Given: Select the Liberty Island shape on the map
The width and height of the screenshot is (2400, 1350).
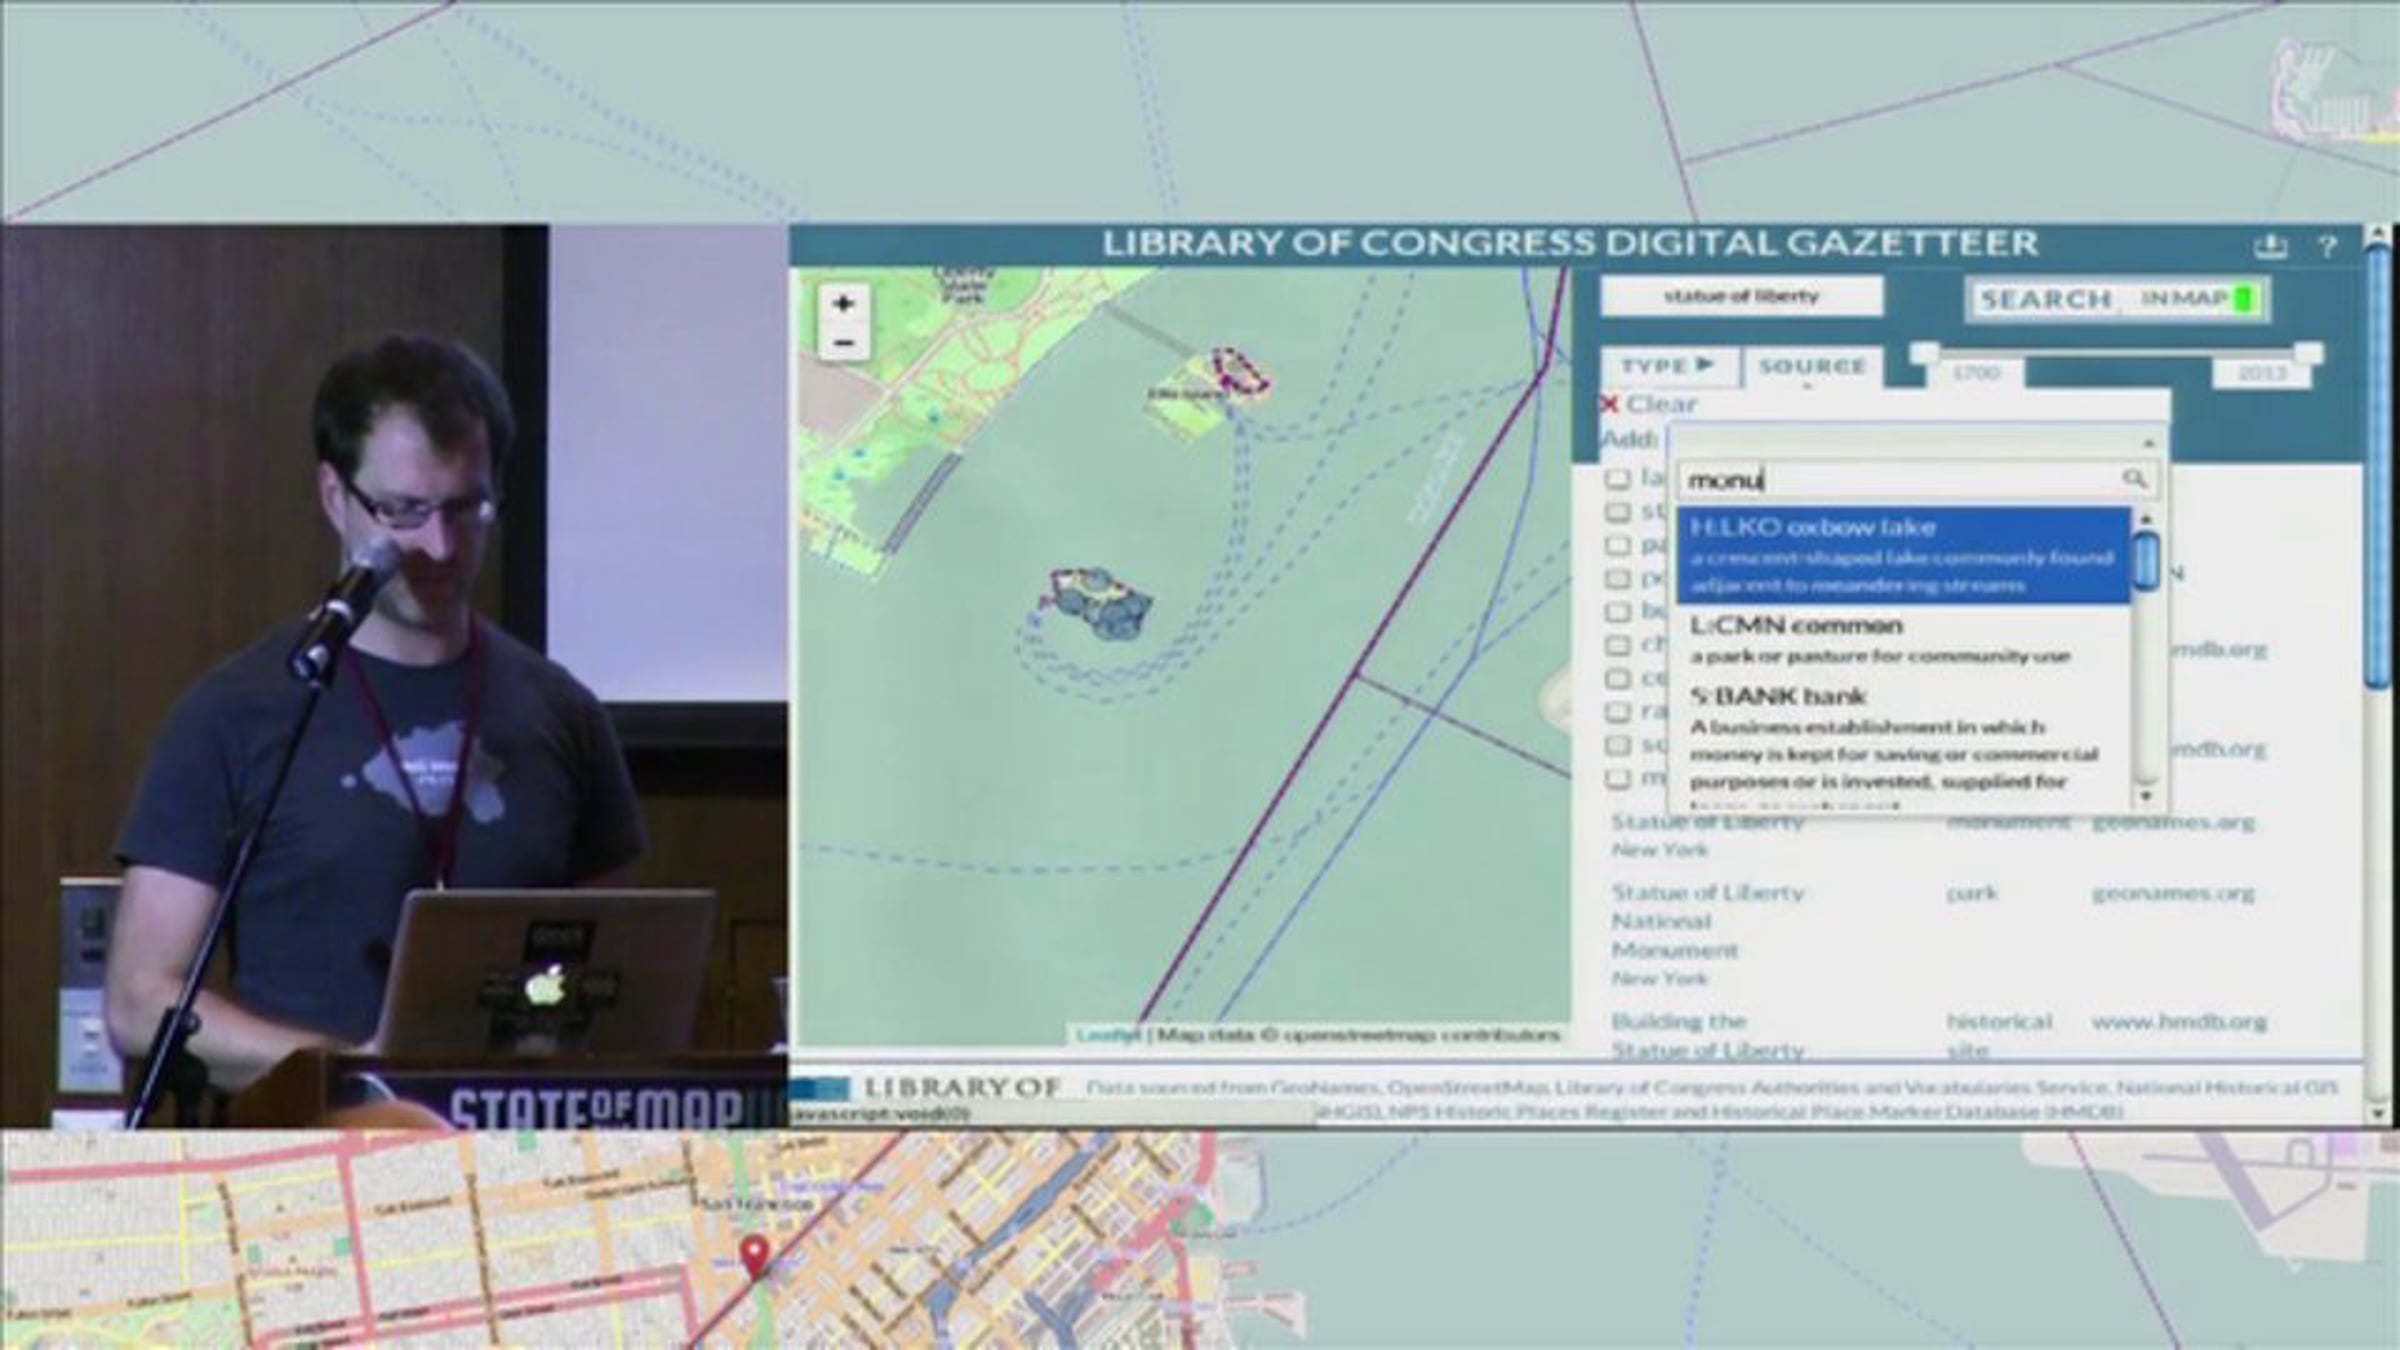Looking at the screenshot, I should click(x=1100, y=602).
